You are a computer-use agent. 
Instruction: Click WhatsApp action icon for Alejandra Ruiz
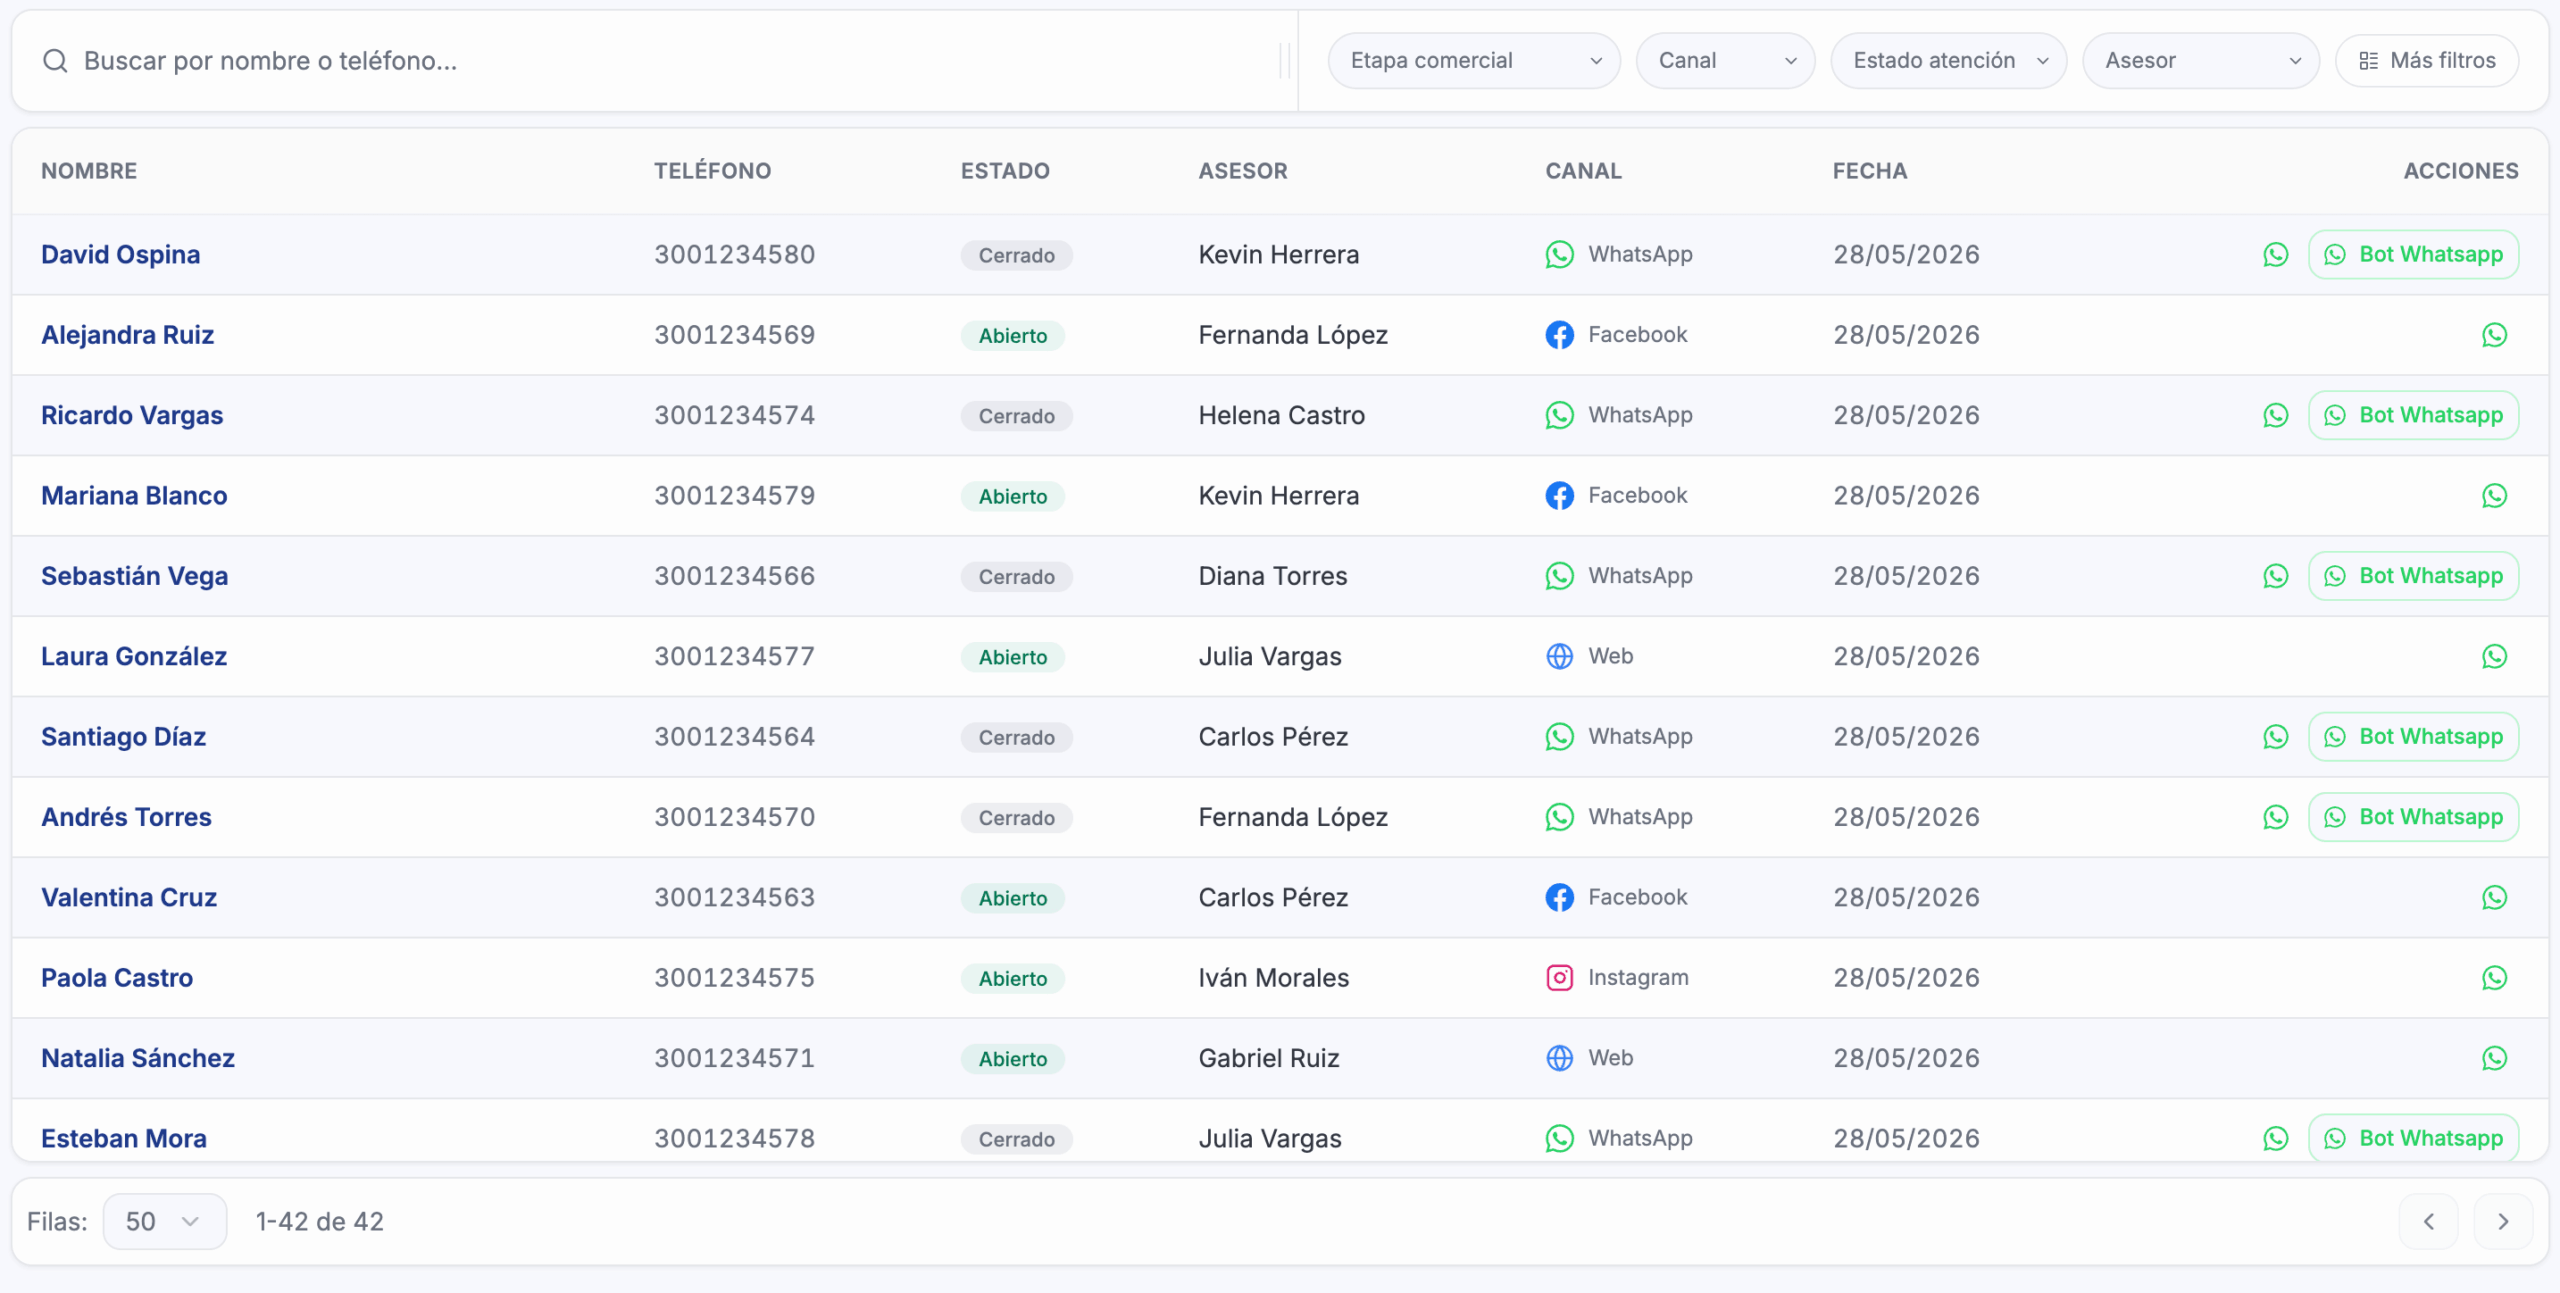(x=2494, y=335)
